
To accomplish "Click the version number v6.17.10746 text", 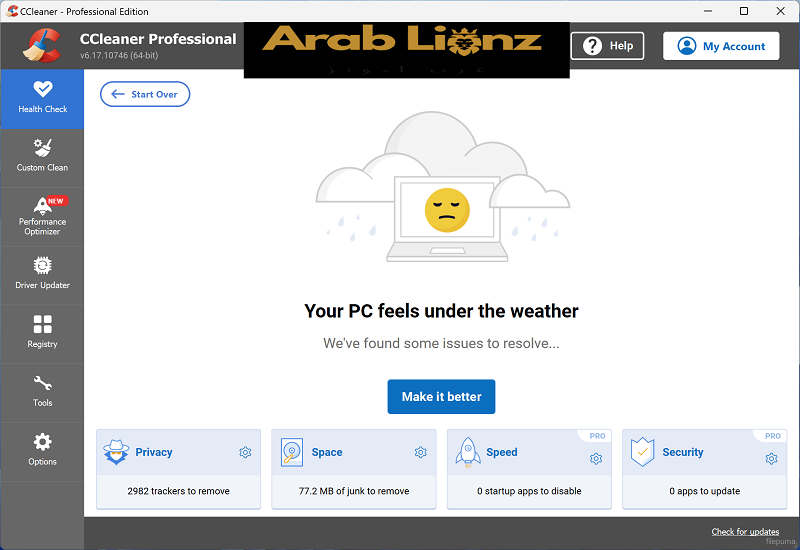I will click(x=119, y=56).
